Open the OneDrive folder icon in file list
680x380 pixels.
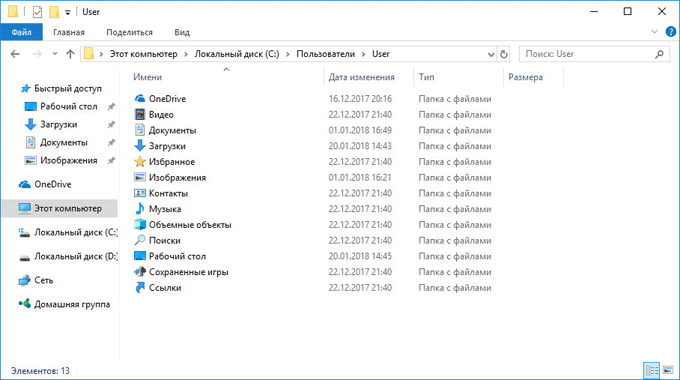coord(140,98)
